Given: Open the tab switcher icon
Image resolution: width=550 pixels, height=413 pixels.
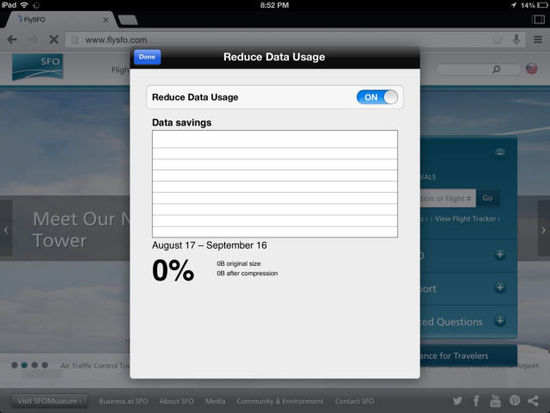Looking at the screenshot, I should click(538, 19).
